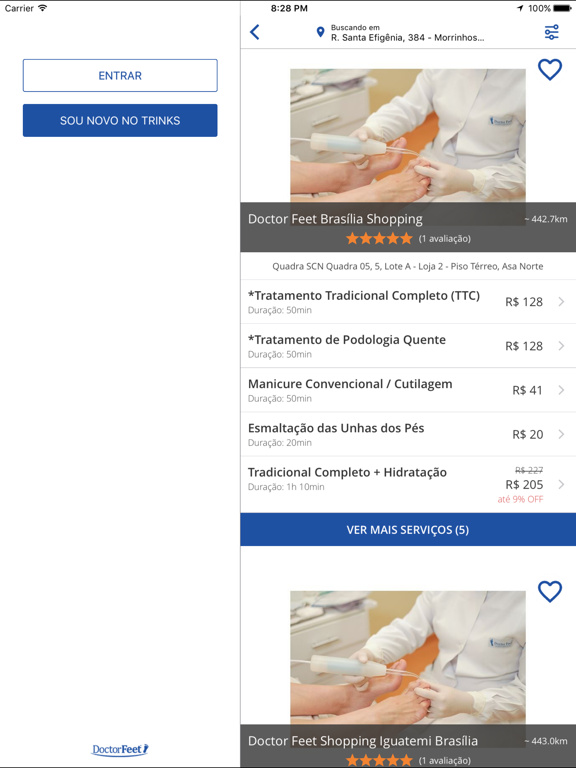Open chevron for Tratamento de Podologia Quente

pyautogui.click(x=561, y=346)
